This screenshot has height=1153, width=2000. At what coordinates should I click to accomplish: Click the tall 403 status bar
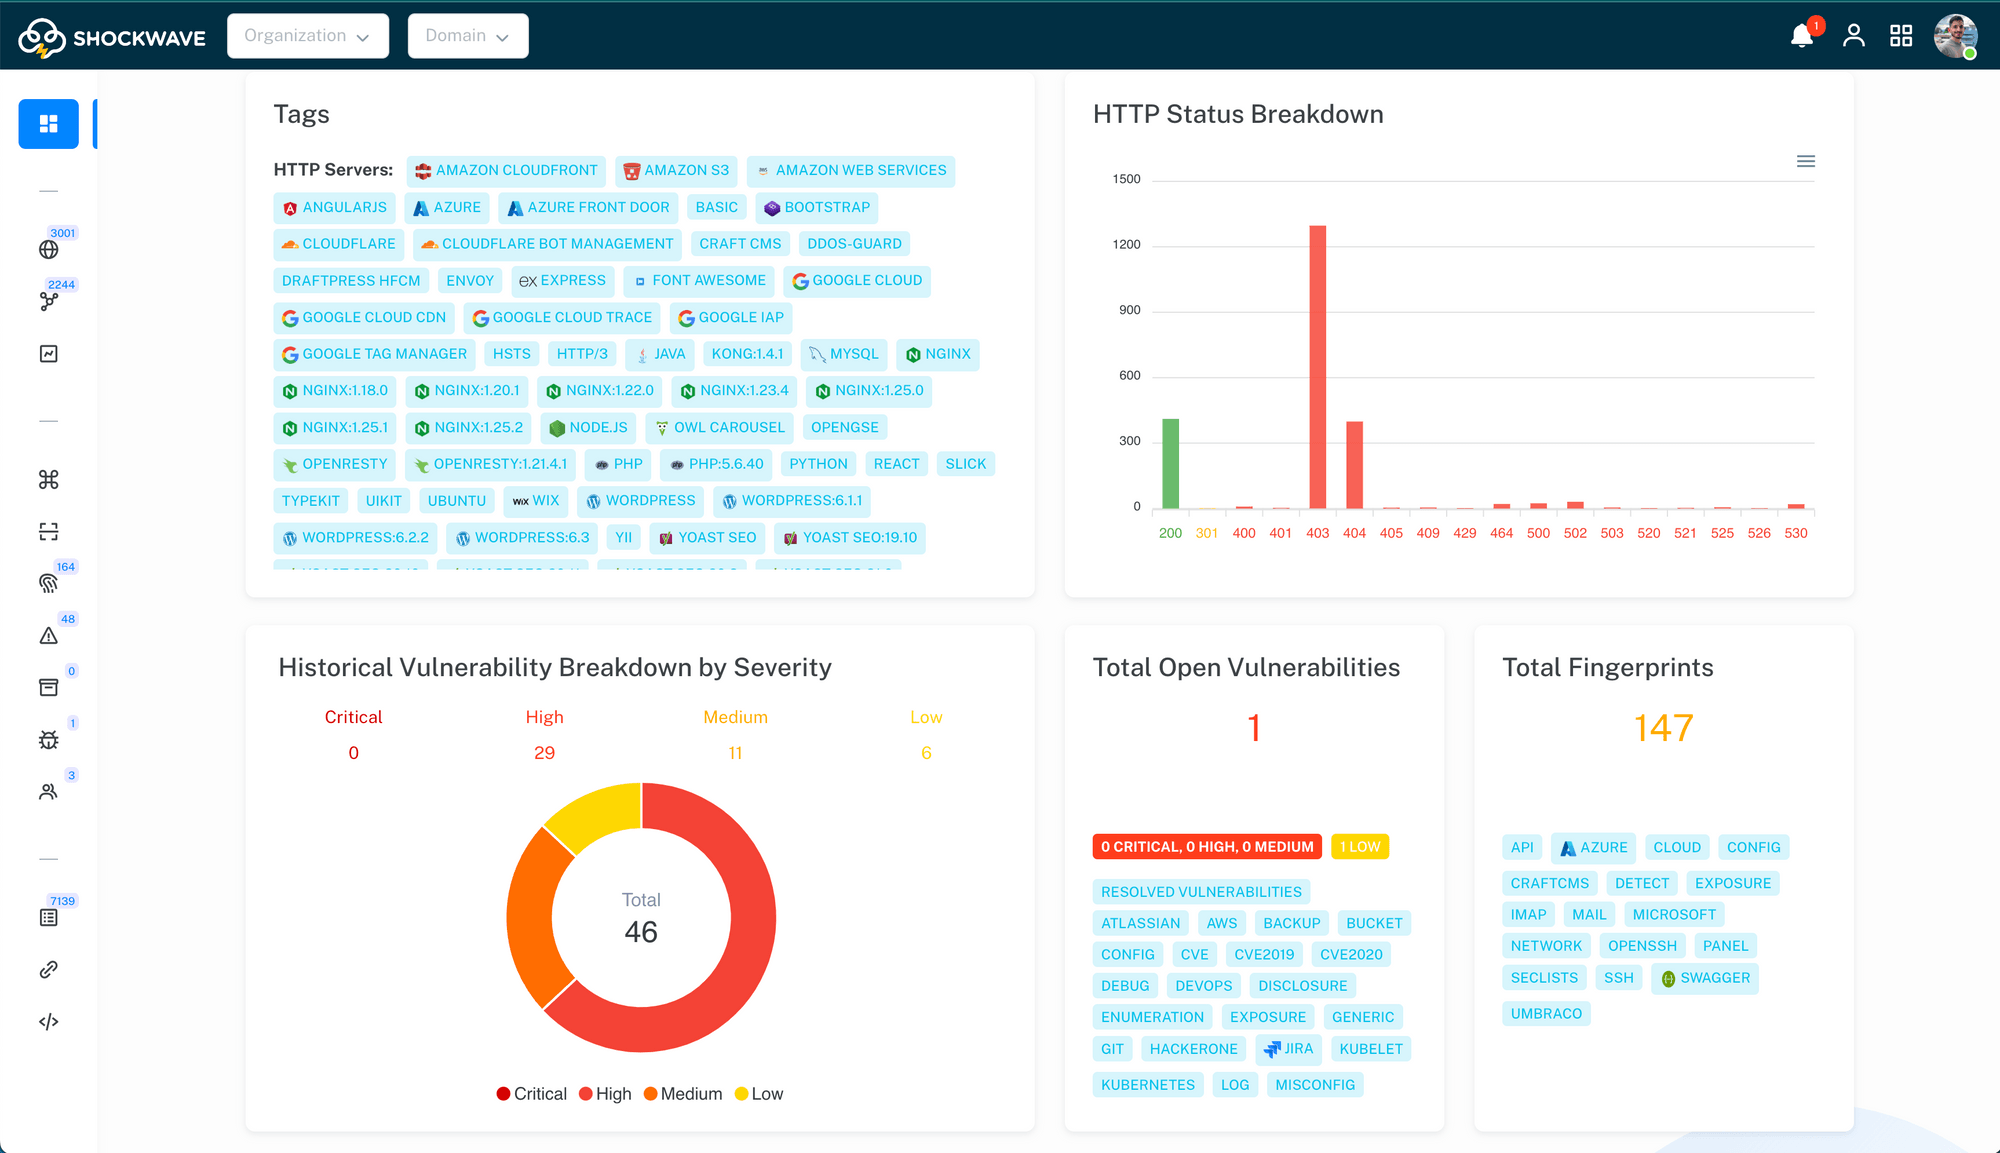tap(1317, 366)
